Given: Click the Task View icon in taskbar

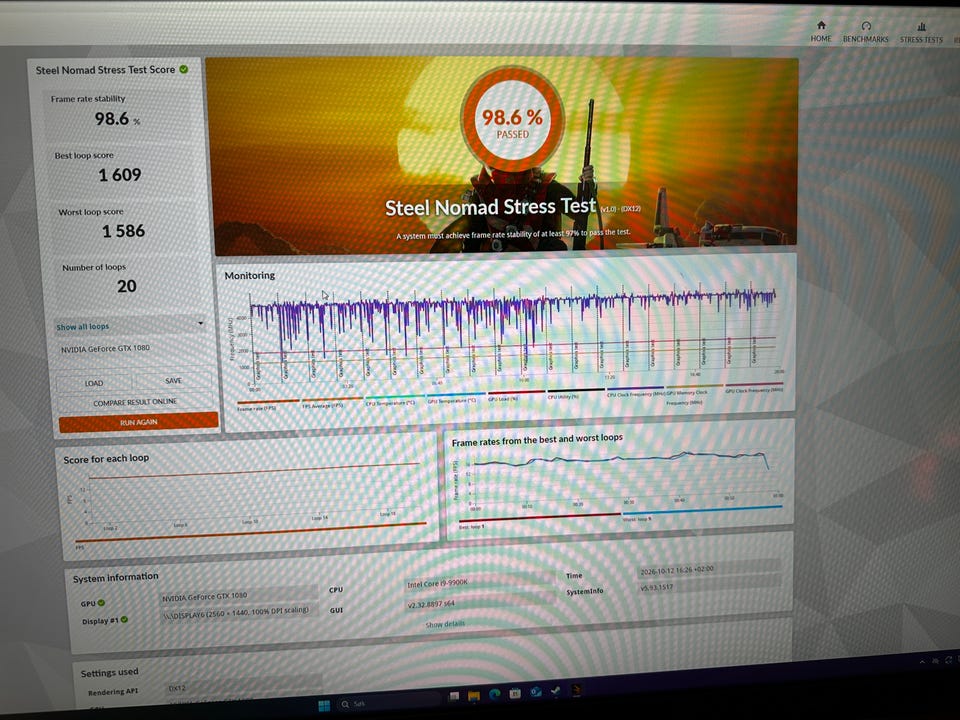Looking at the screenshot, I should [x=454, y=696].
